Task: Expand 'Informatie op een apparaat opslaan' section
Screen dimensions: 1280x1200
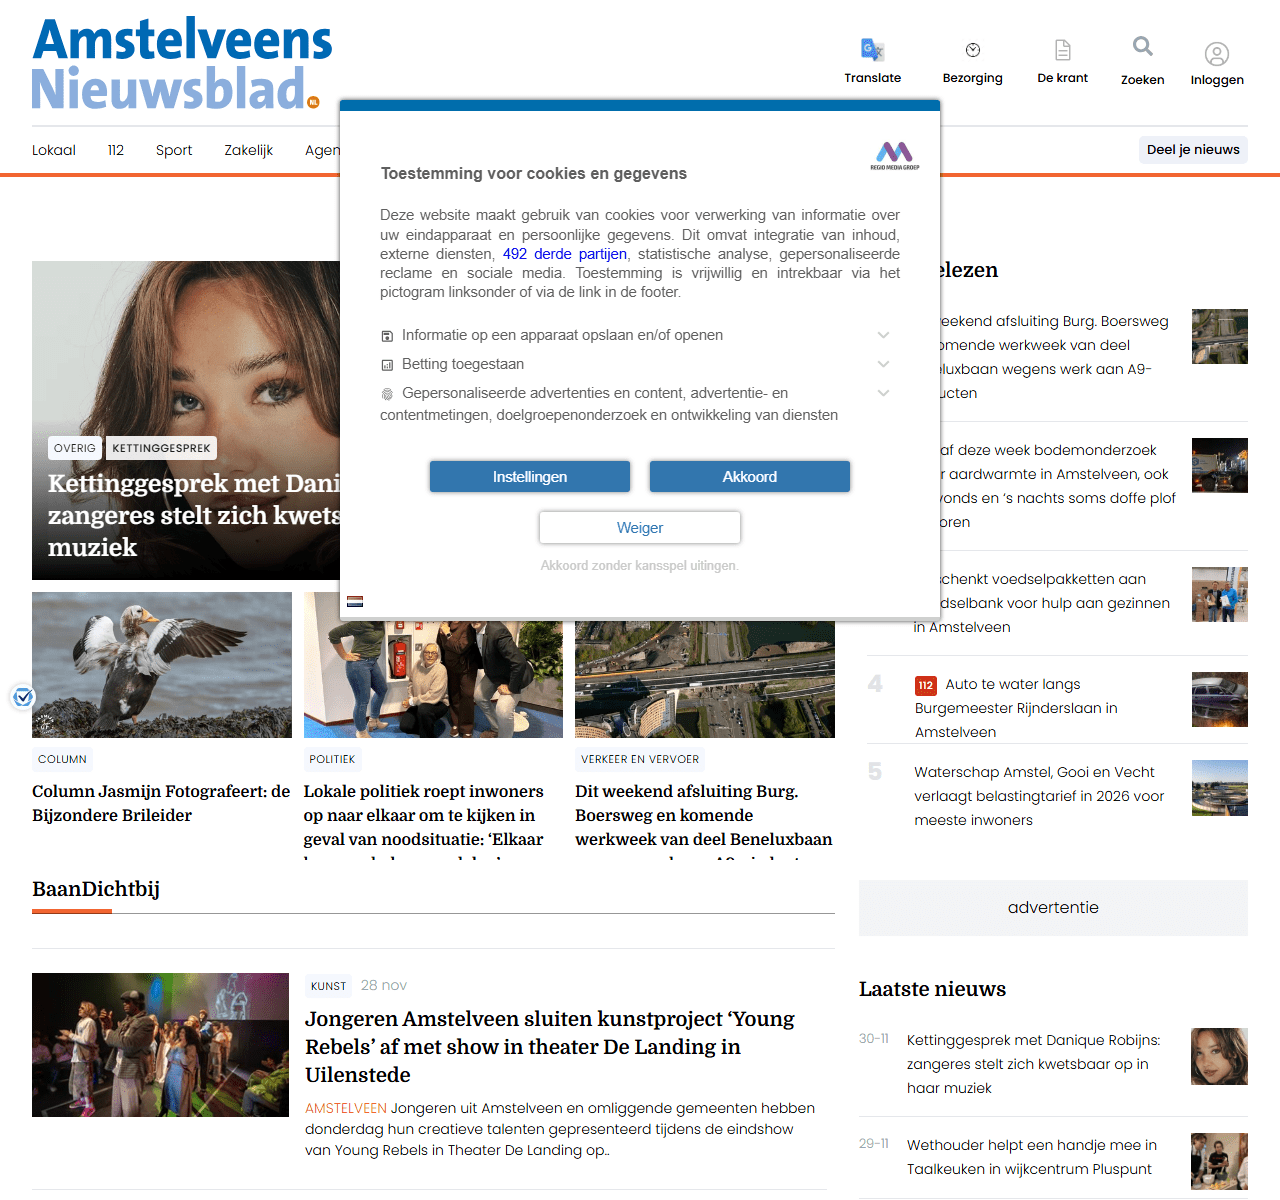Action: pos(883,335)
